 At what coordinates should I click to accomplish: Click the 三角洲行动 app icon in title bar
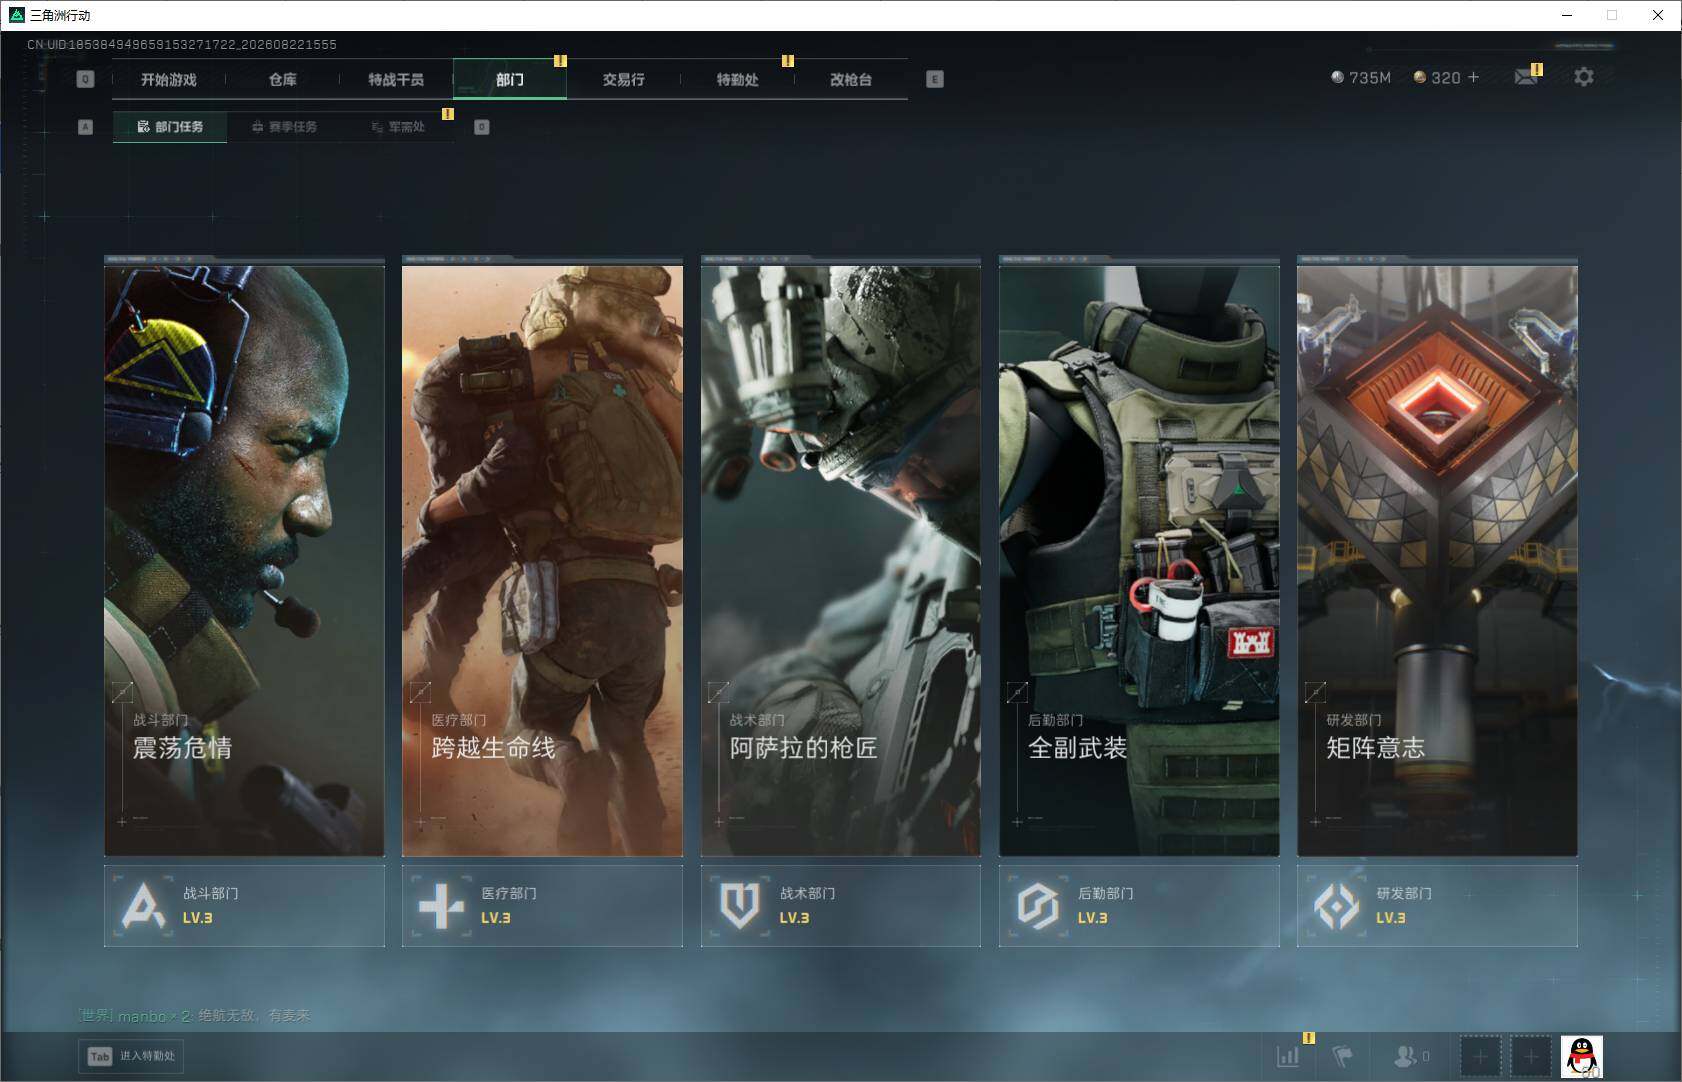coord(16,15)
